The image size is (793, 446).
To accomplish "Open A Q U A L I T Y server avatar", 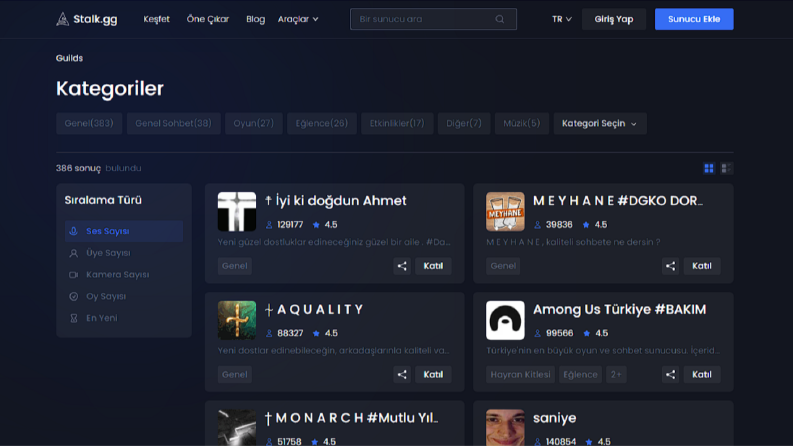I will tap(237, 320).
